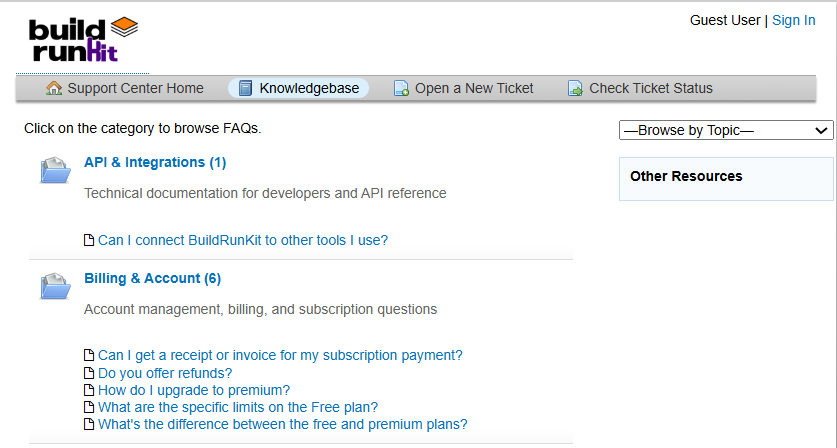Viewport: 837px width, 448px height.
Task: Open 'Do you offer refunds?' FAQ
Action: tap(165, 373)
